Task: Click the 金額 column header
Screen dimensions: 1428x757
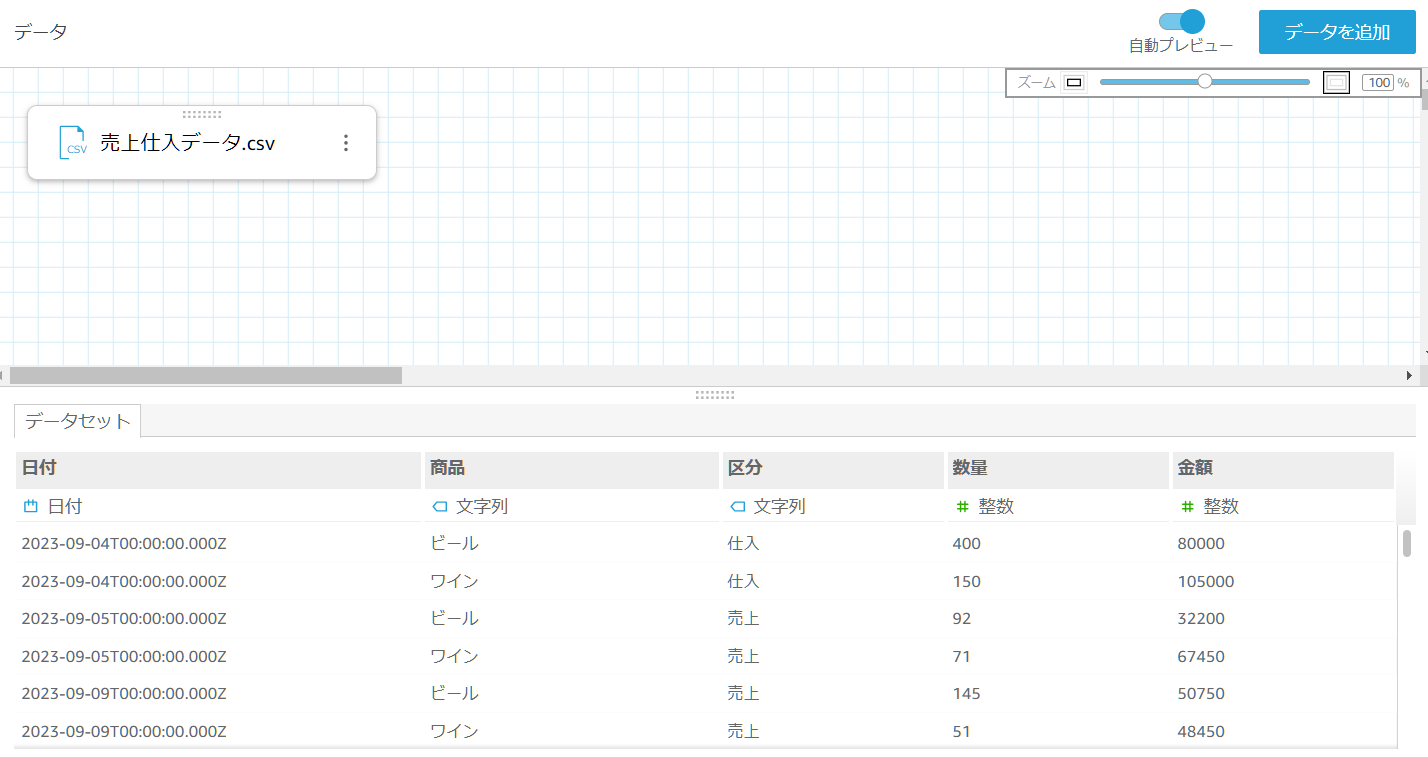Action: coord(1283,469)
